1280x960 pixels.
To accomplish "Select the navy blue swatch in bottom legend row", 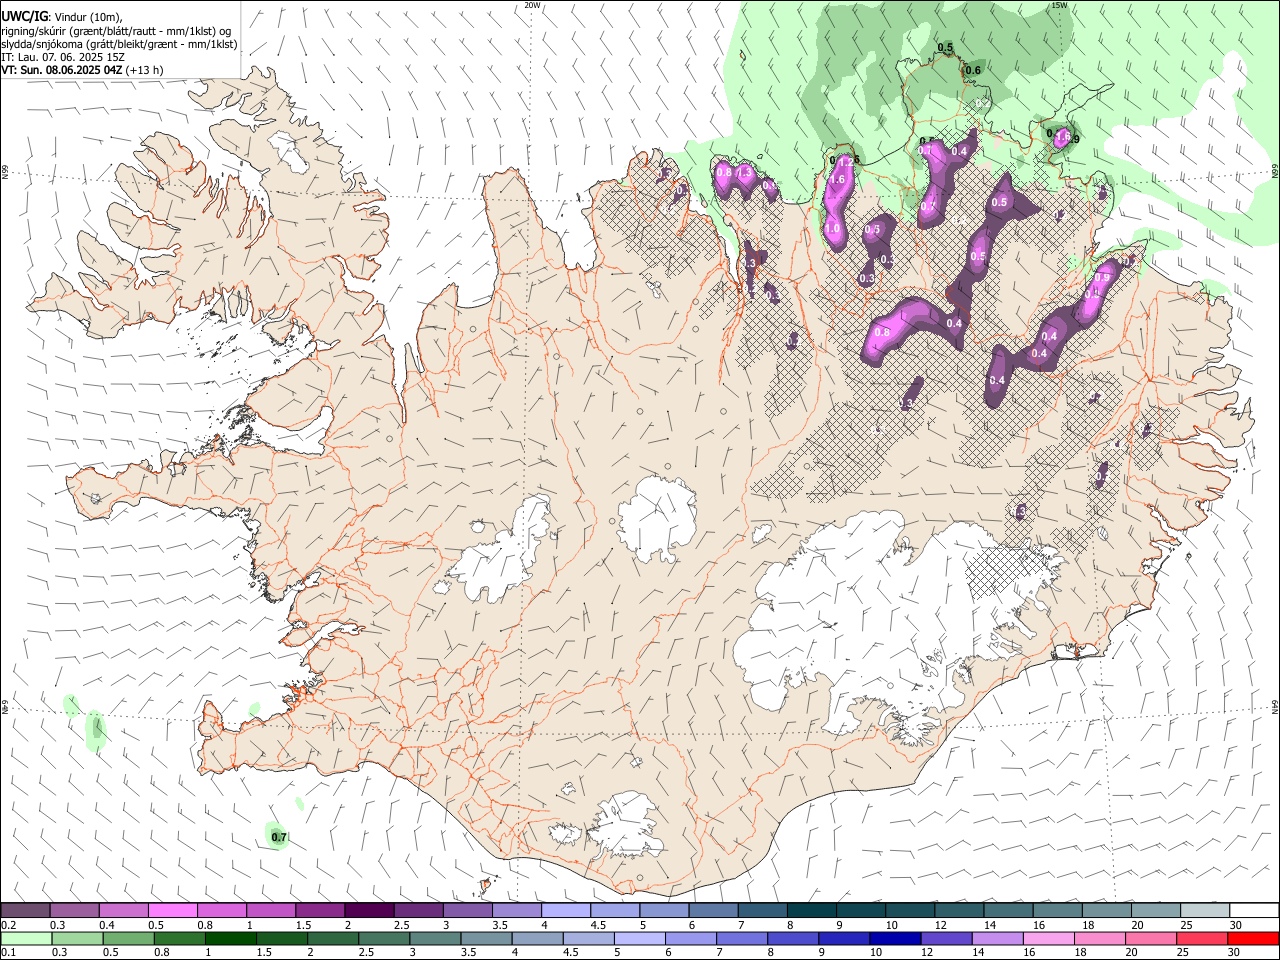I will pyautogui.click(x=895, y=938).
